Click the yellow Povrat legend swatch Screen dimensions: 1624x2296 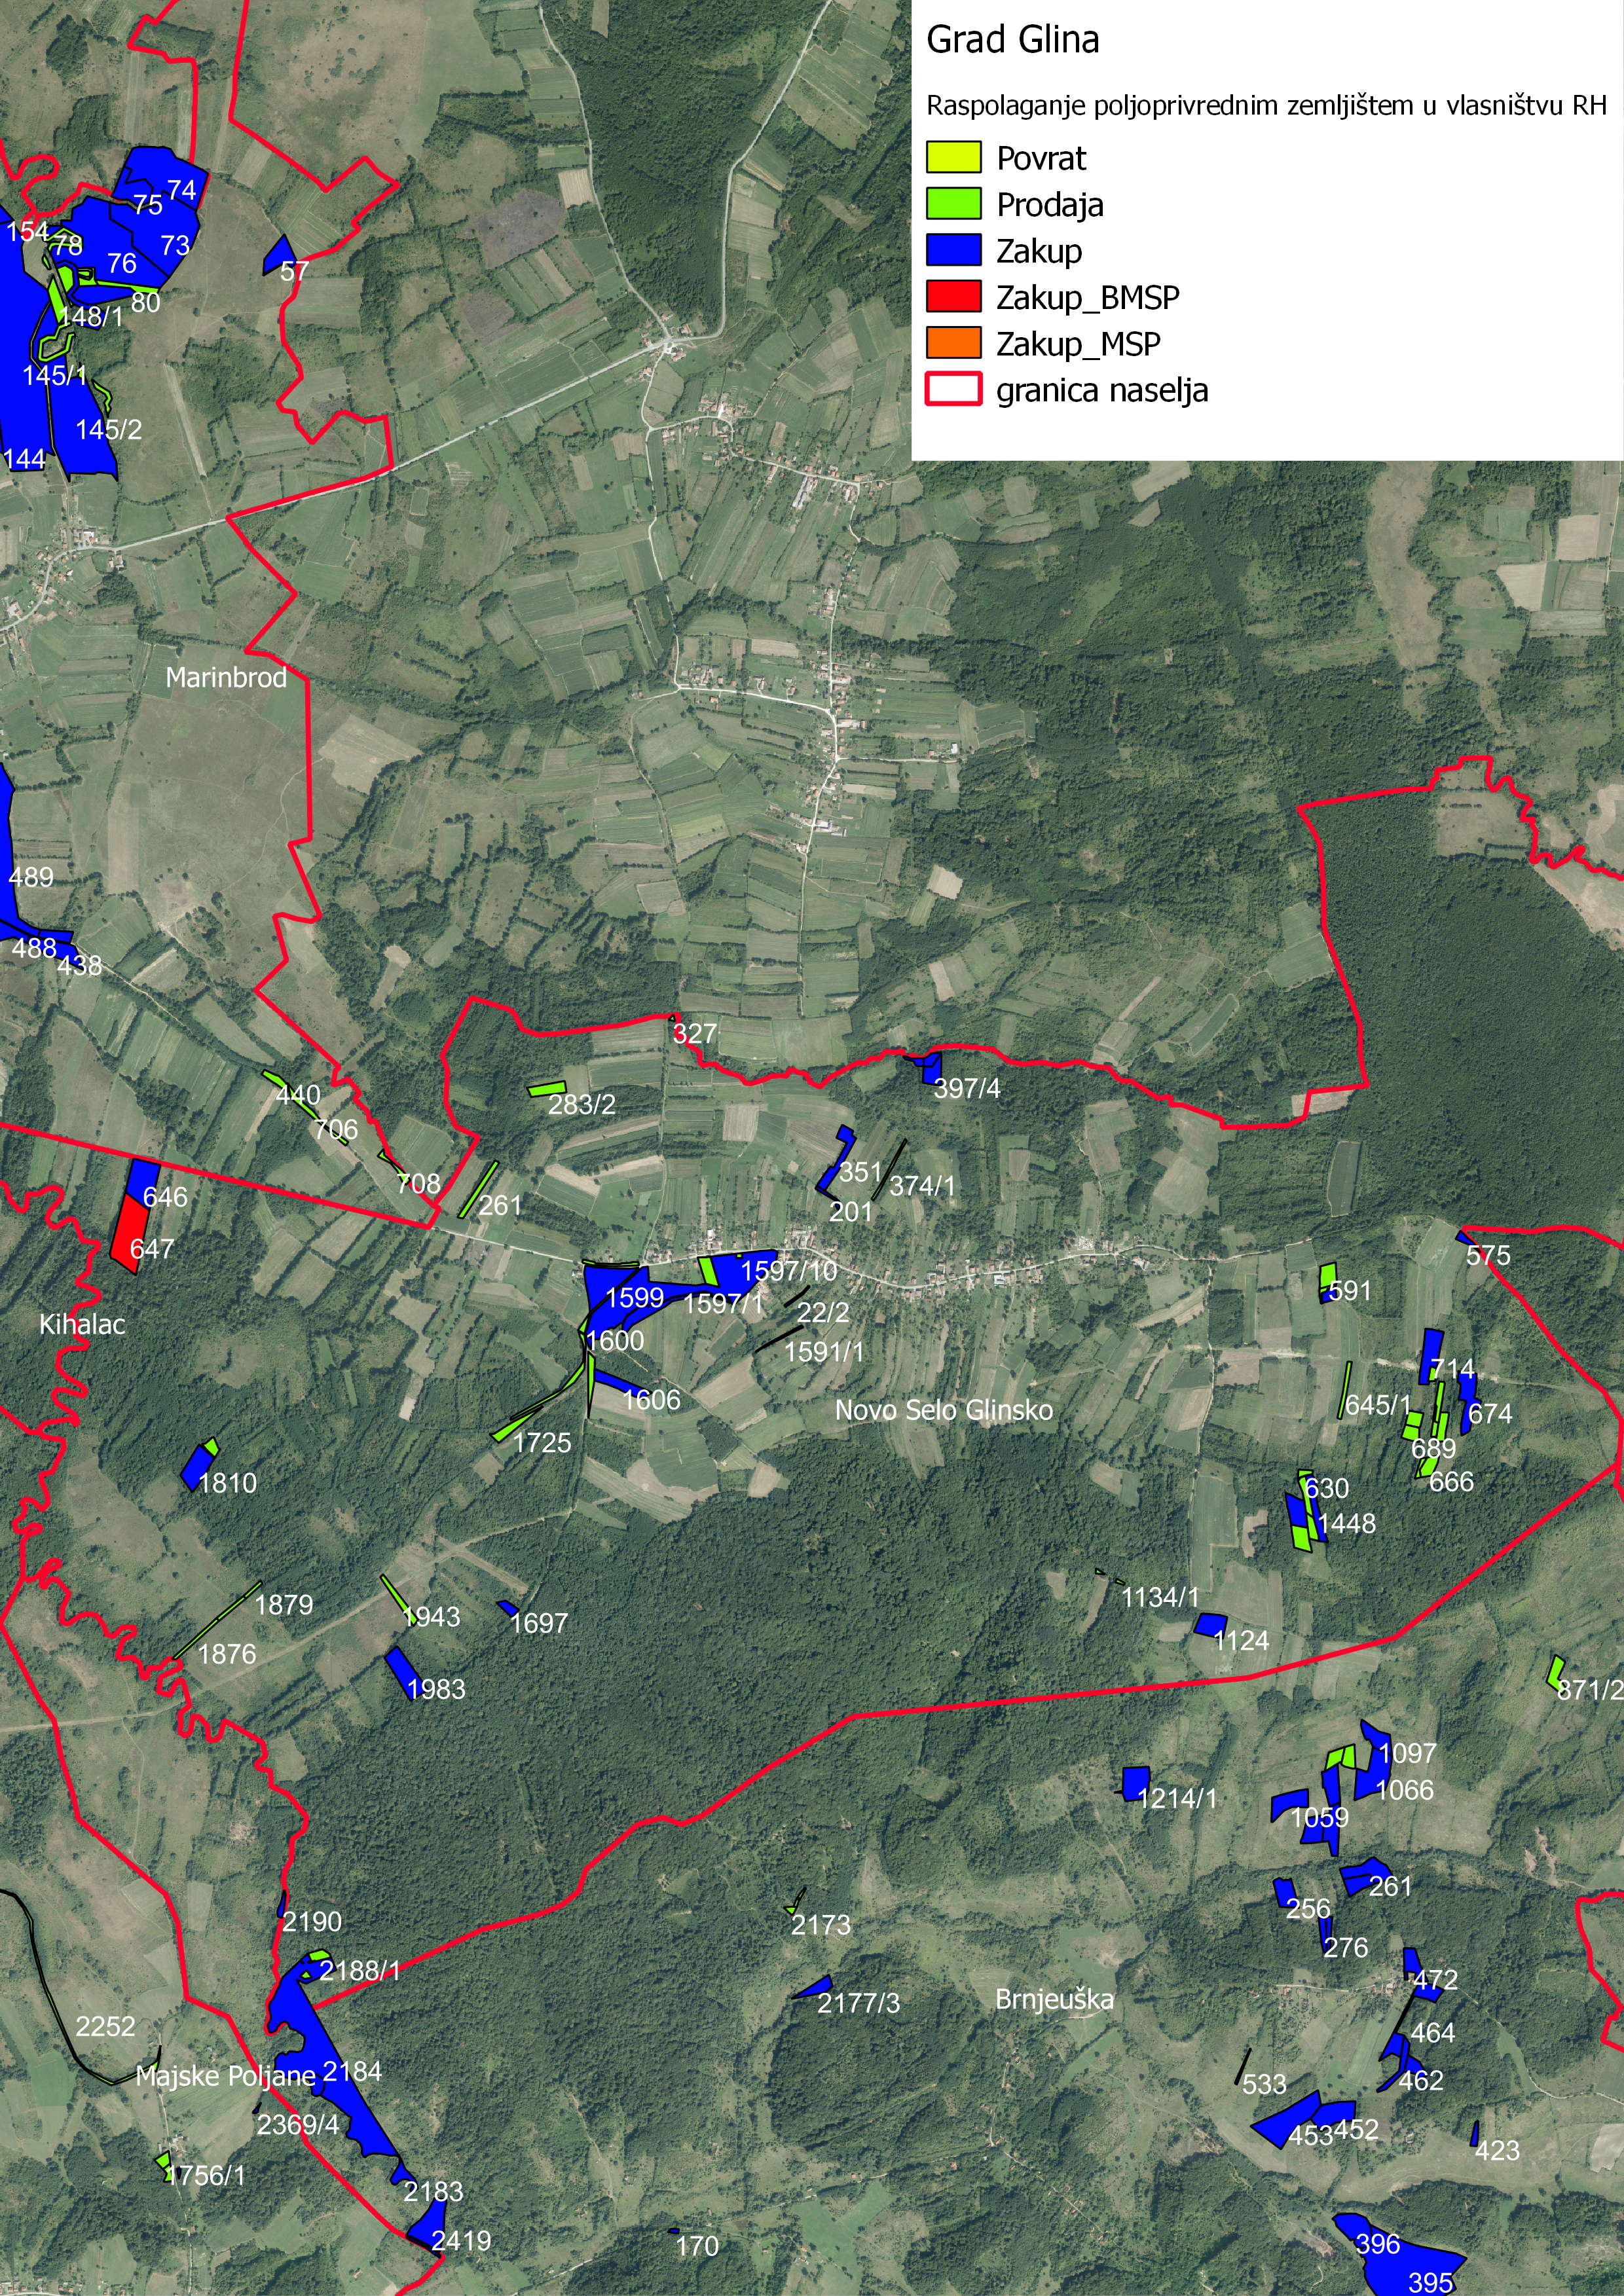(x=953, y=158)
